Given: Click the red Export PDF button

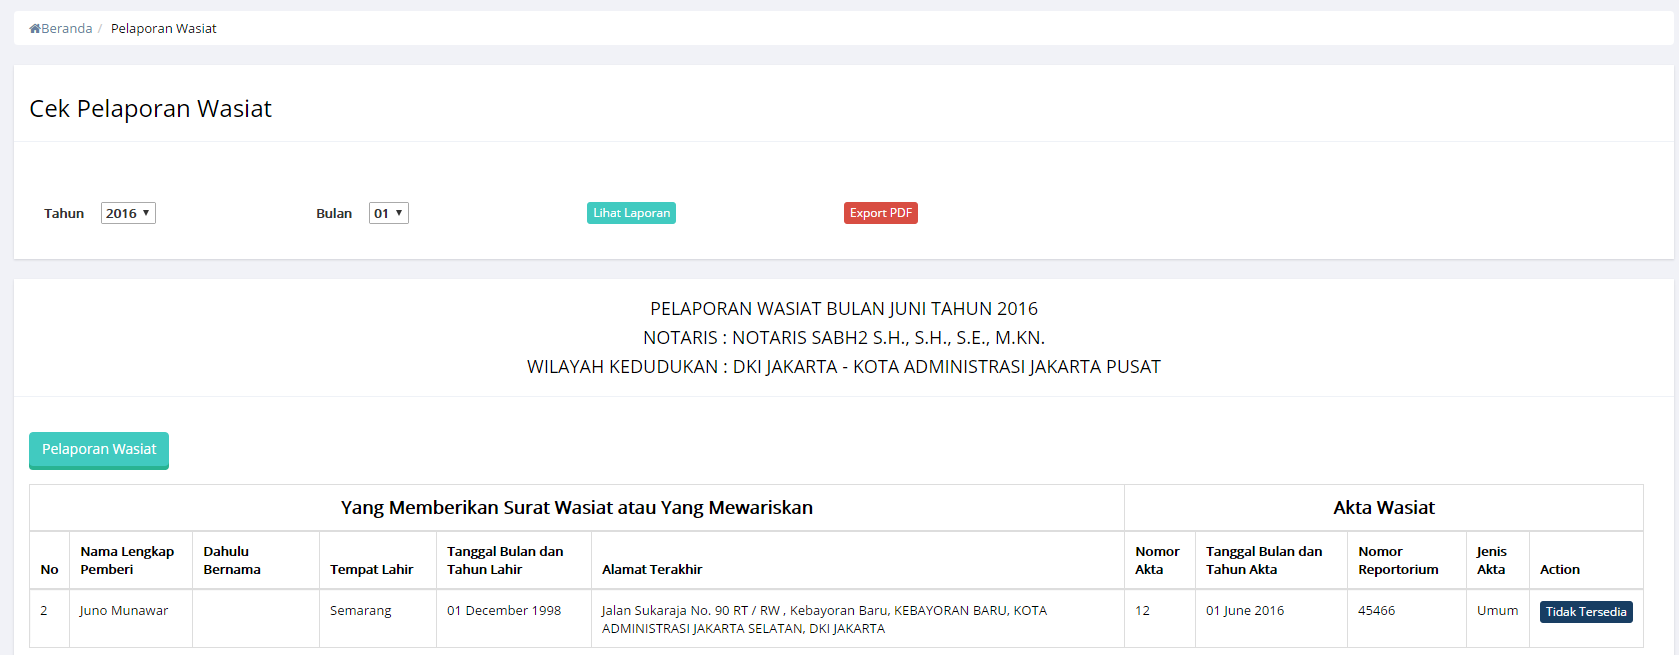Looking at the screenshot, I should pyautogui.click(x=880, y=213).
